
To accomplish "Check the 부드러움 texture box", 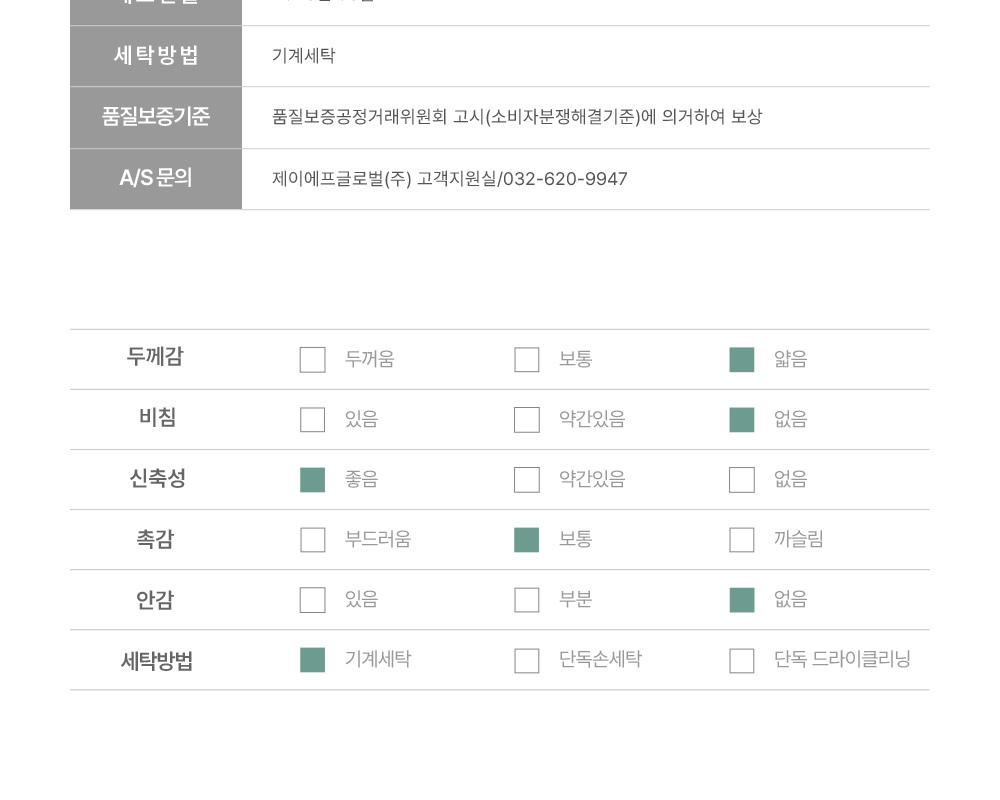I will click(x=312, y=540).
